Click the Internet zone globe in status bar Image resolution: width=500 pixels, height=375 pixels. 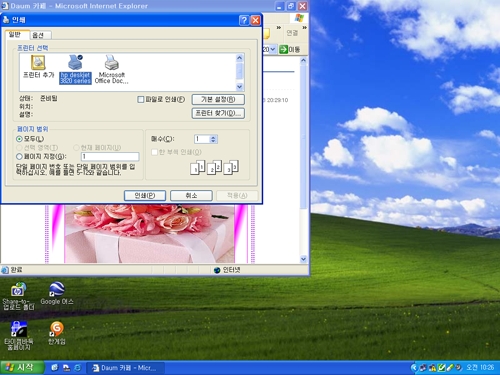(x=217, y=270)
